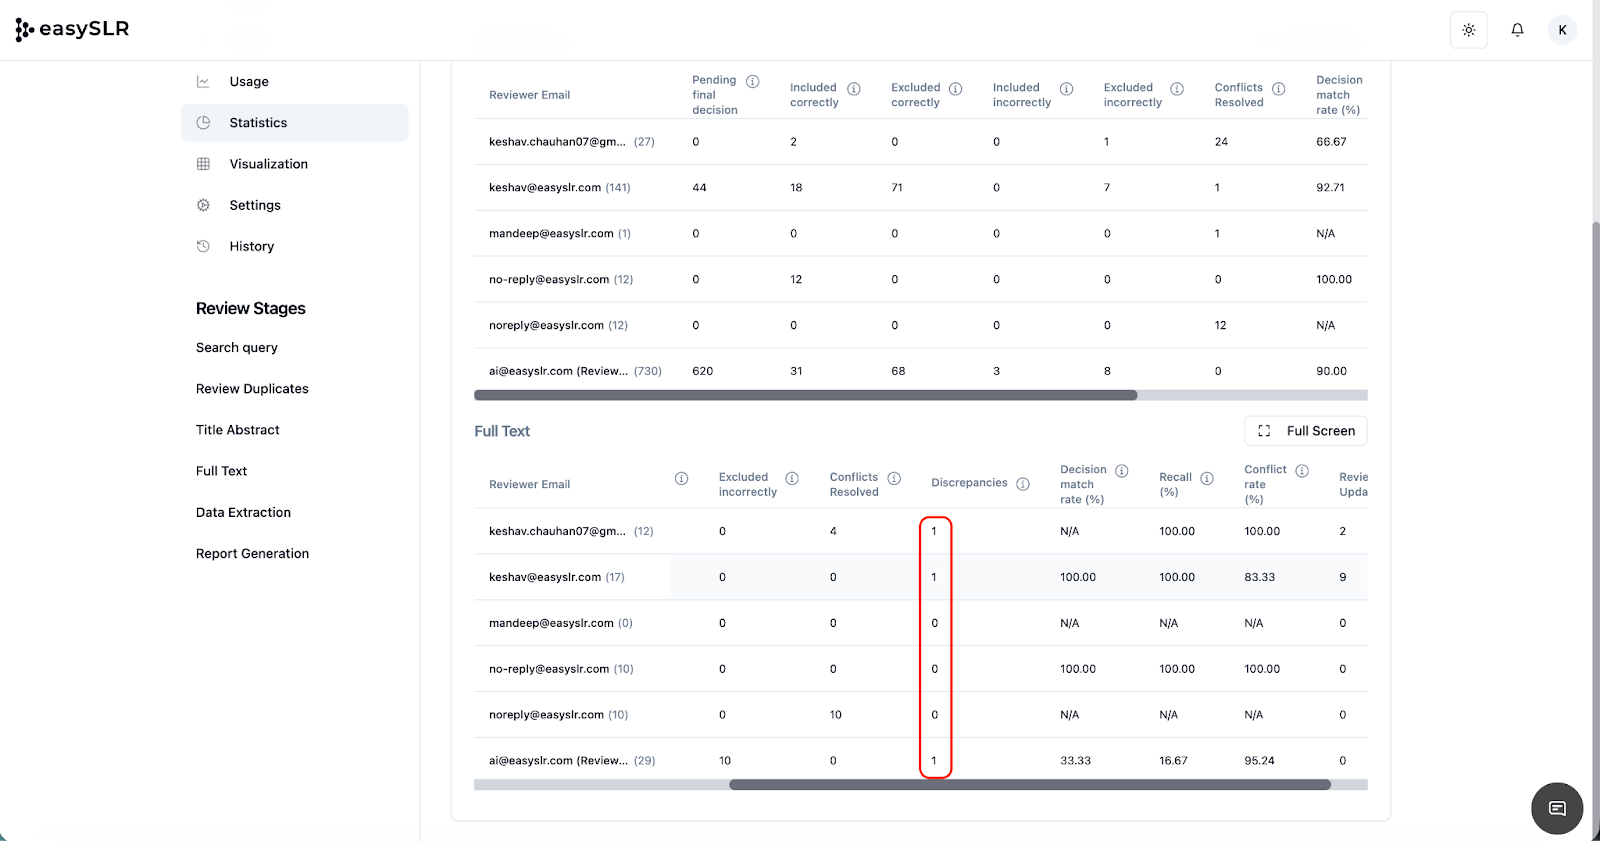Toggle the light/dark theme sun icon
The image size is (1600, 841).
tap(1468, 30)
